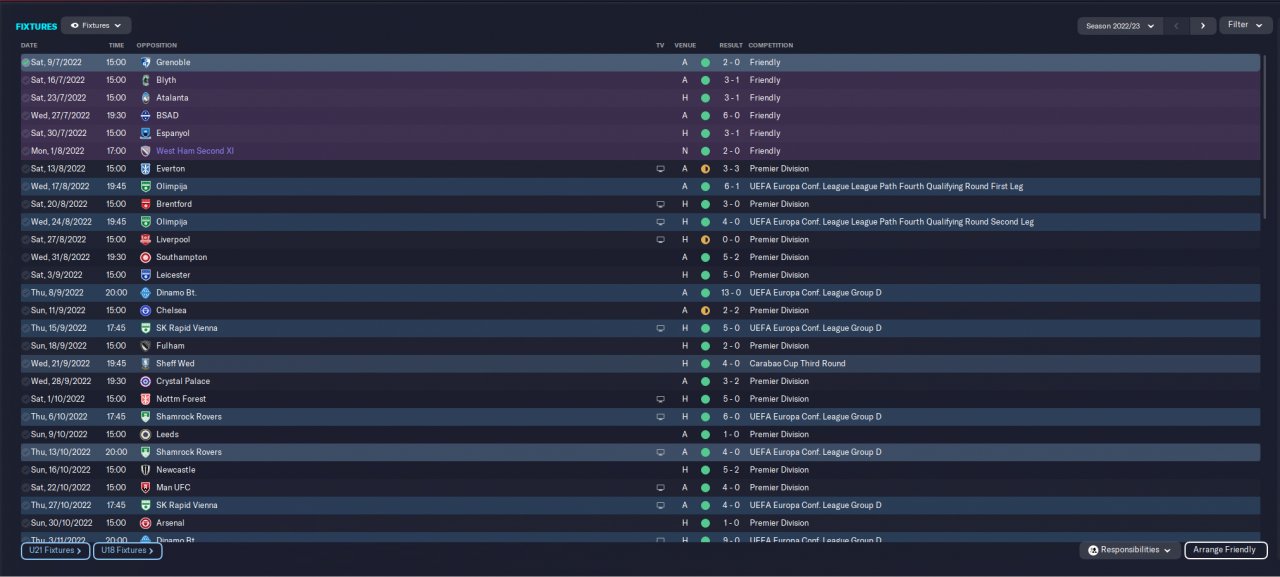Select the row marker beside Sun, 30/10/2022
This screenshot has height=577, width=1280.
tap(26, 523)
